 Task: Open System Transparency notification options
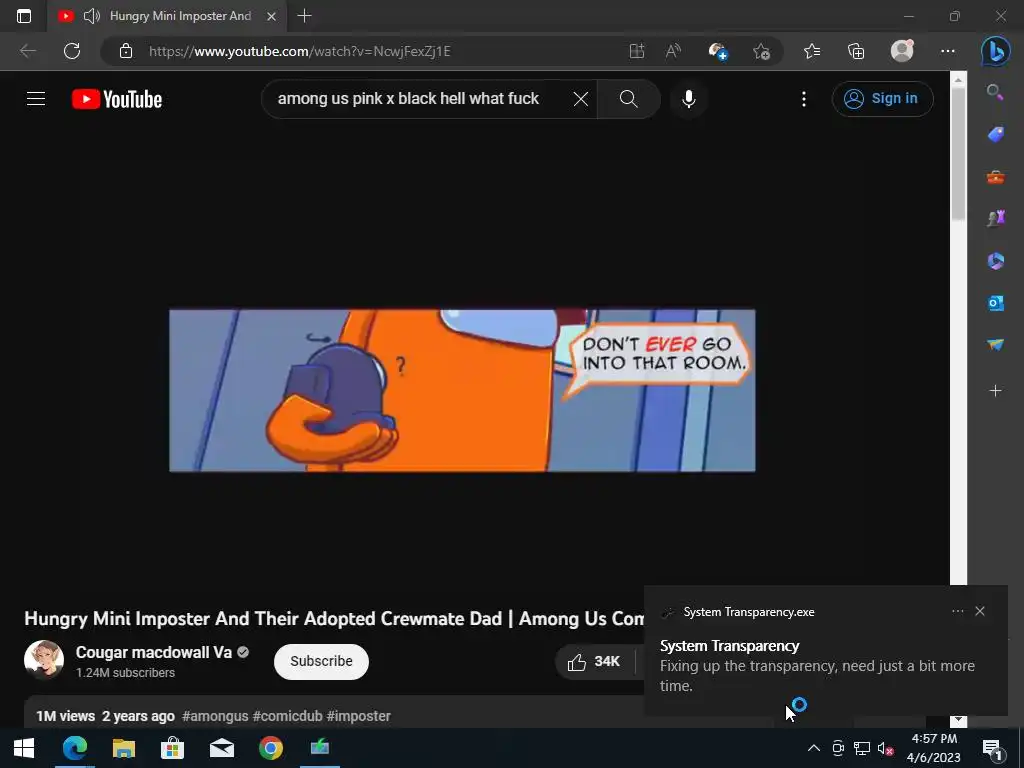957,611
